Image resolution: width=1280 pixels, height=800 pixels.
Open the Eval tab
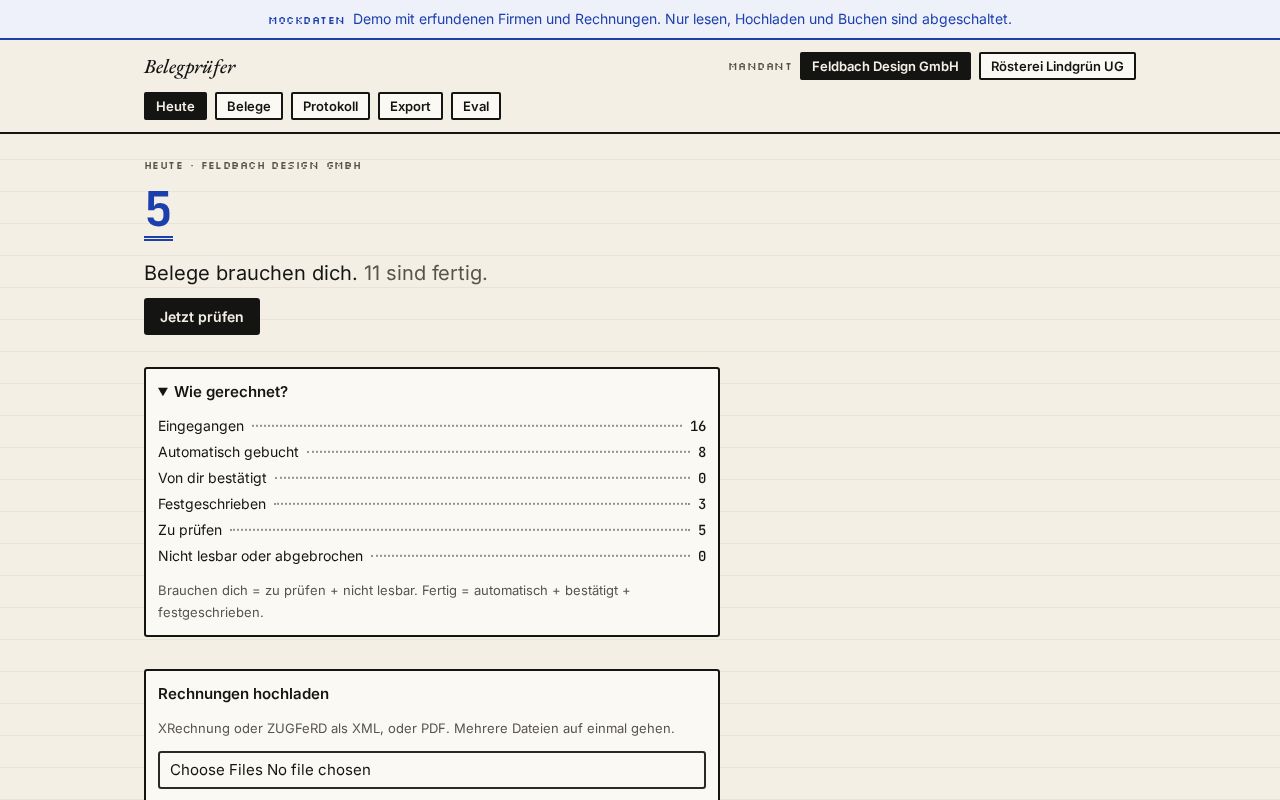476,106
